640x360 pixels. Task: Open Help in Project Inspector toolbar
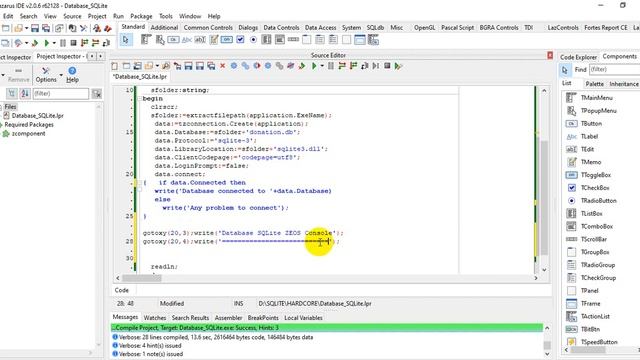72,75
